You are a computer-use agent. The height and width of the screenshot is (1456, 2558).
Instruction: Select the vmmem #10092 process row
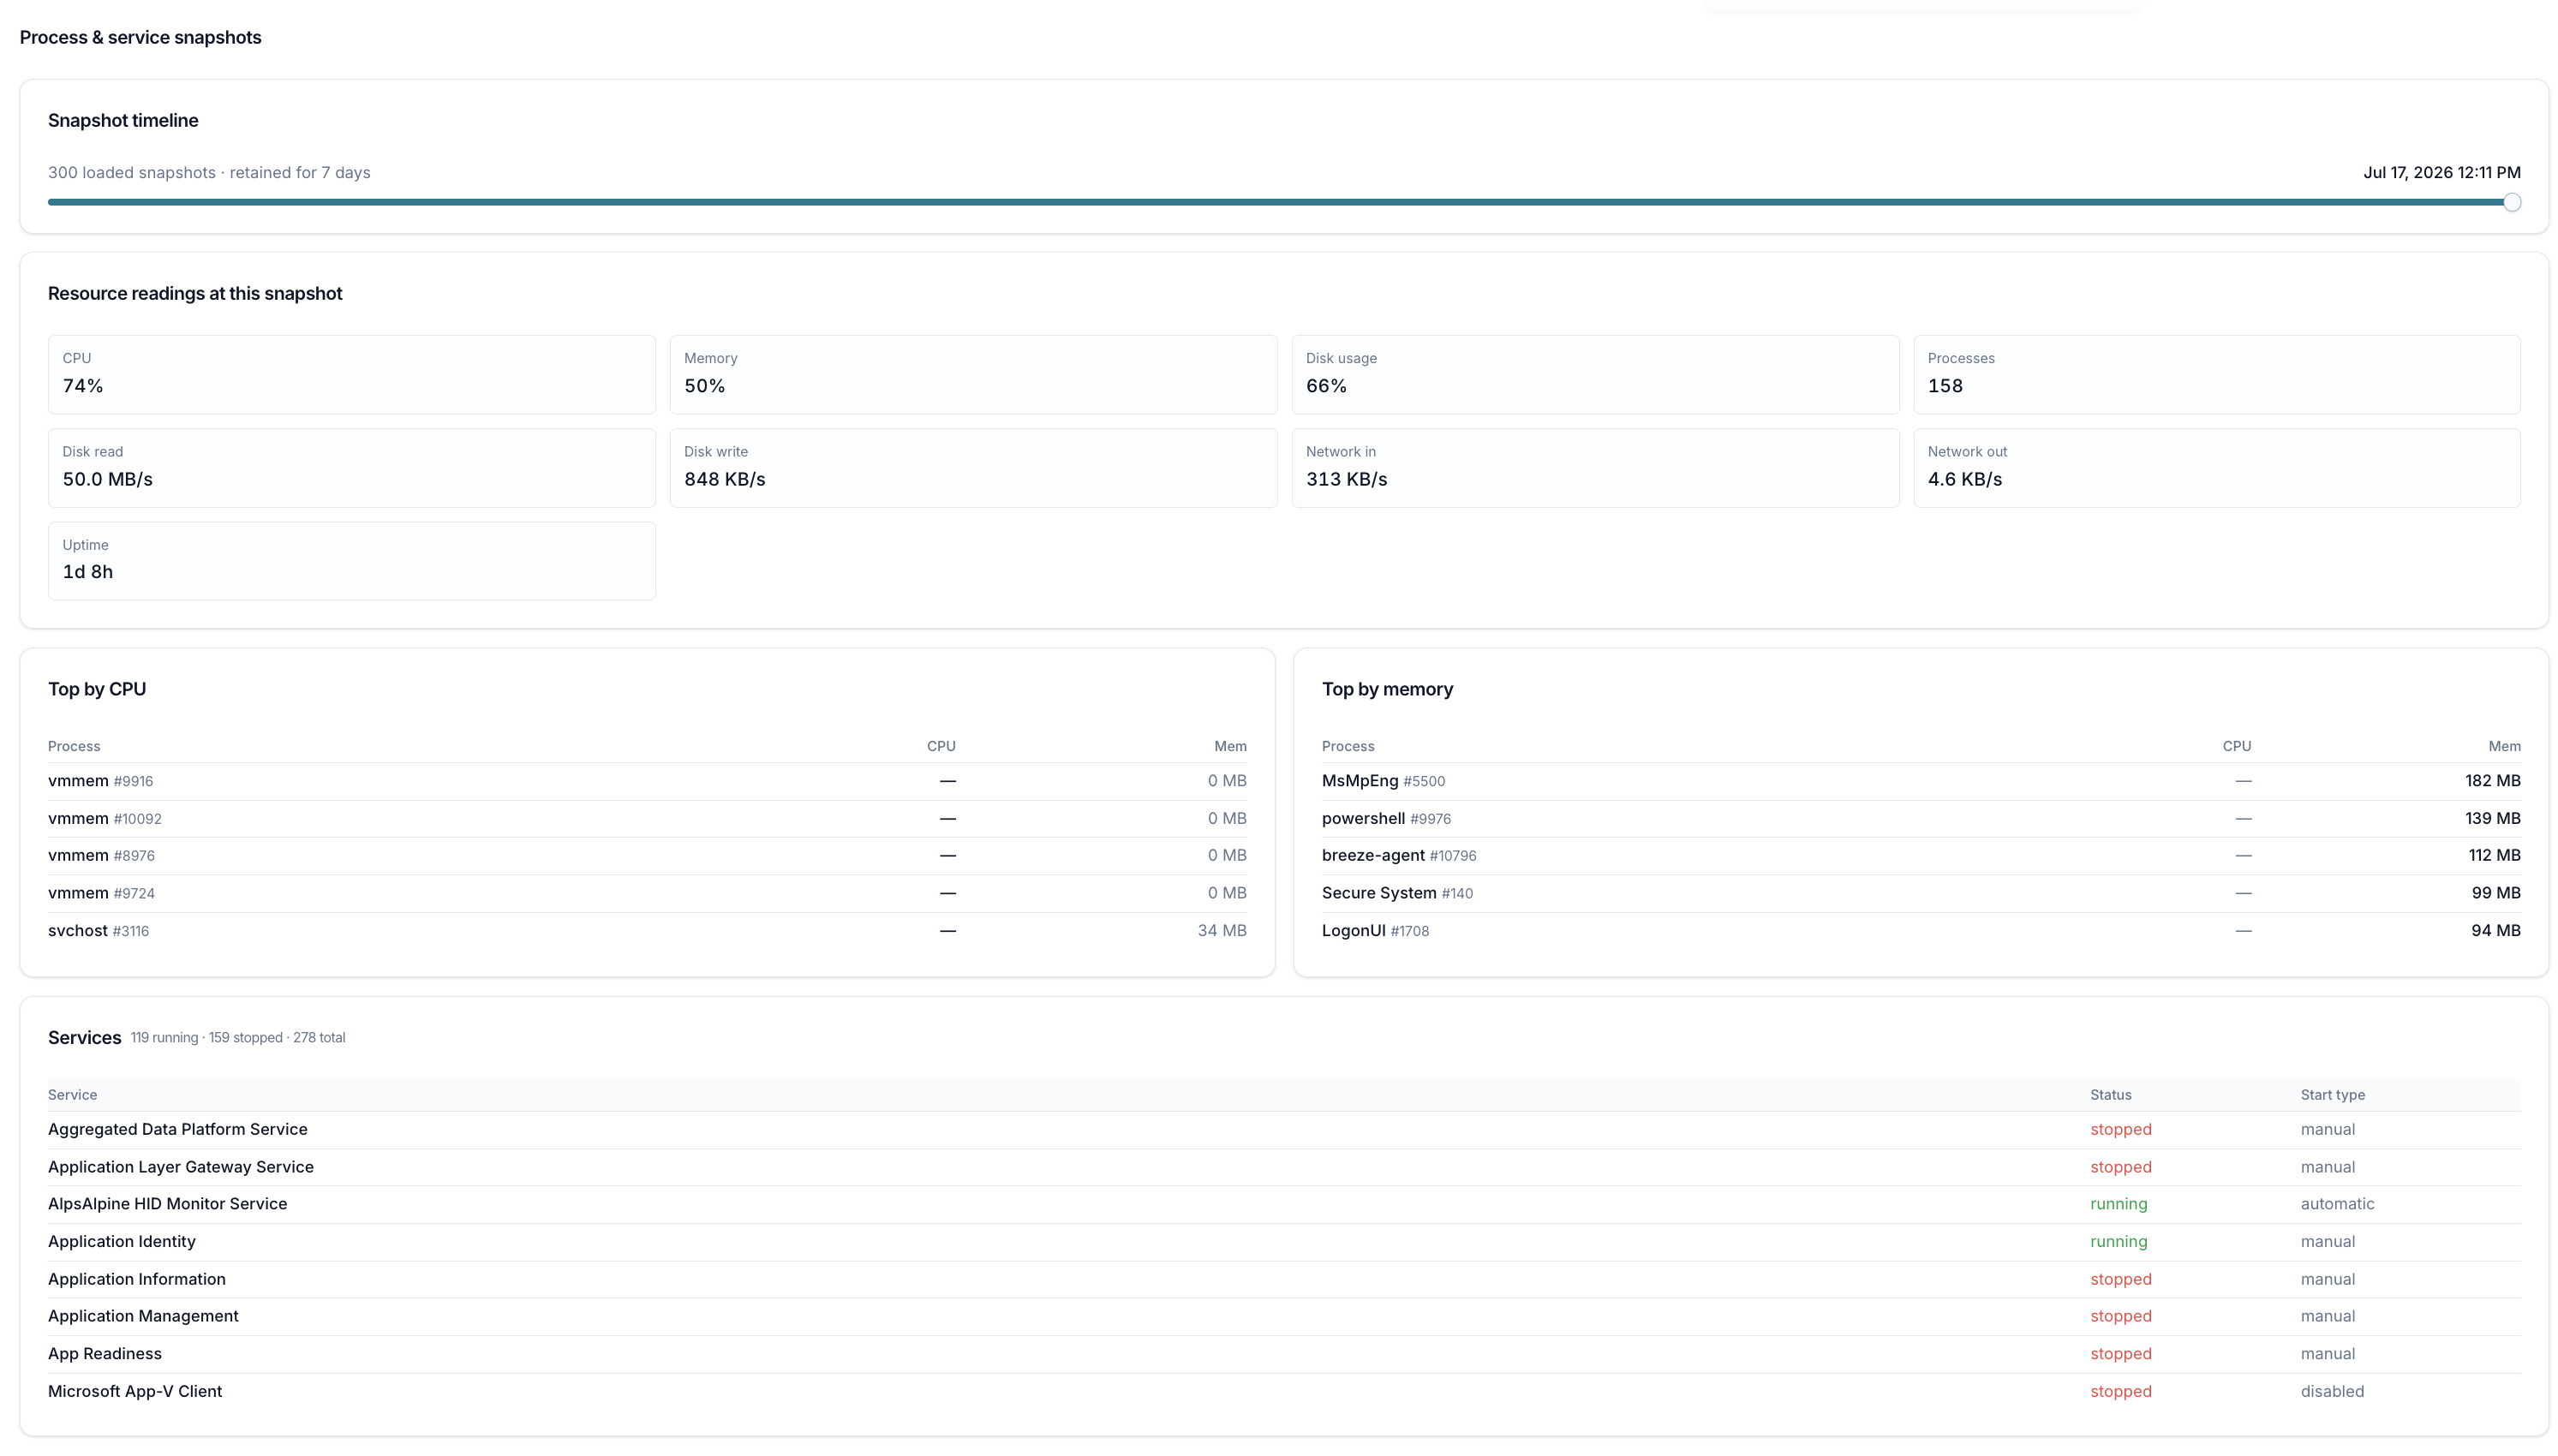pyautogui.click(x=647, y=819)
